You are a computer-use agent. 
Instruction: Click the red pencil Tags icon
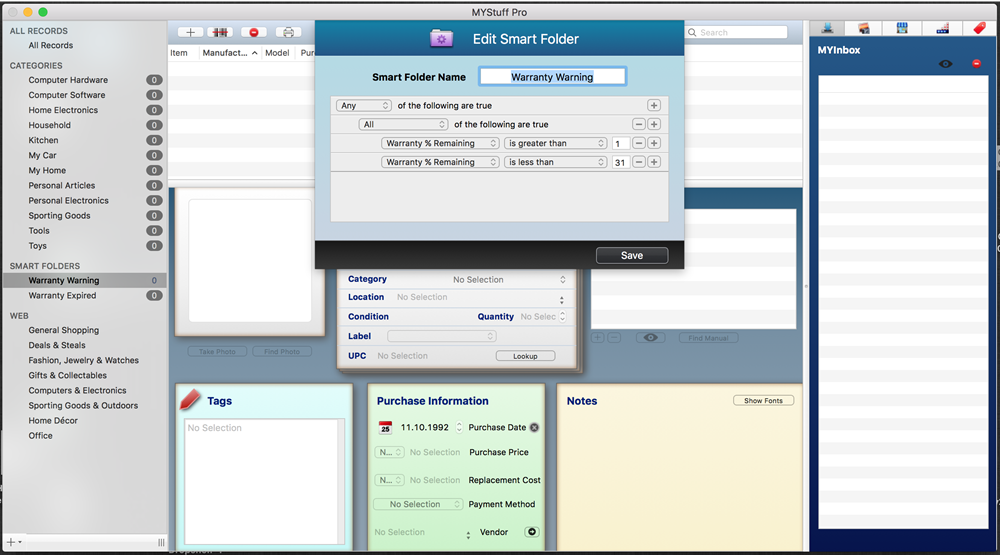point(190,399)
